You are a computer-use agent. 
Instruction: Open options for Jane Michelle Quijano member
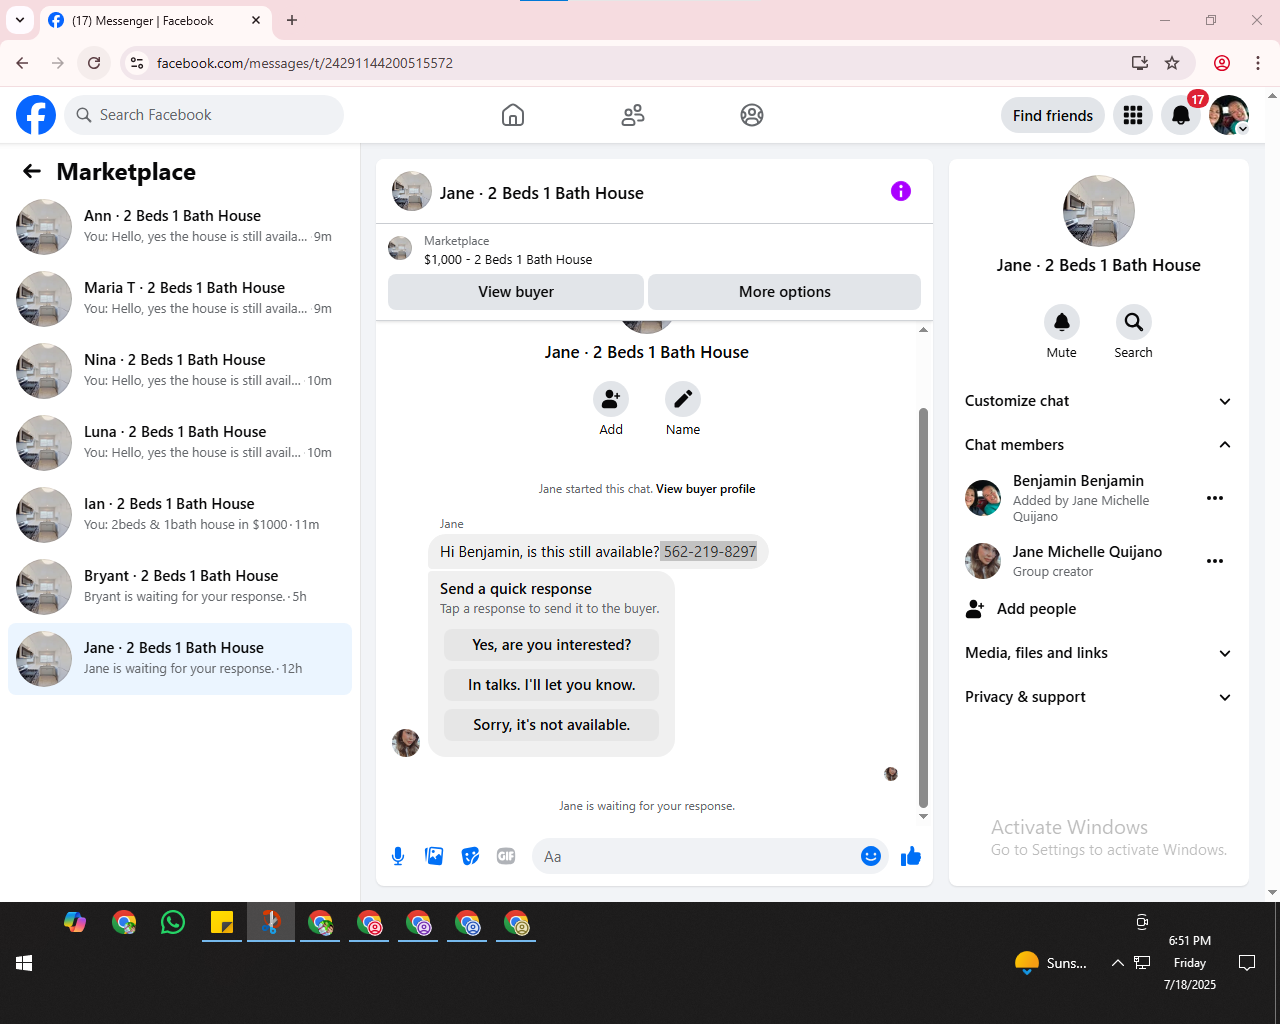click(1215, 561)
